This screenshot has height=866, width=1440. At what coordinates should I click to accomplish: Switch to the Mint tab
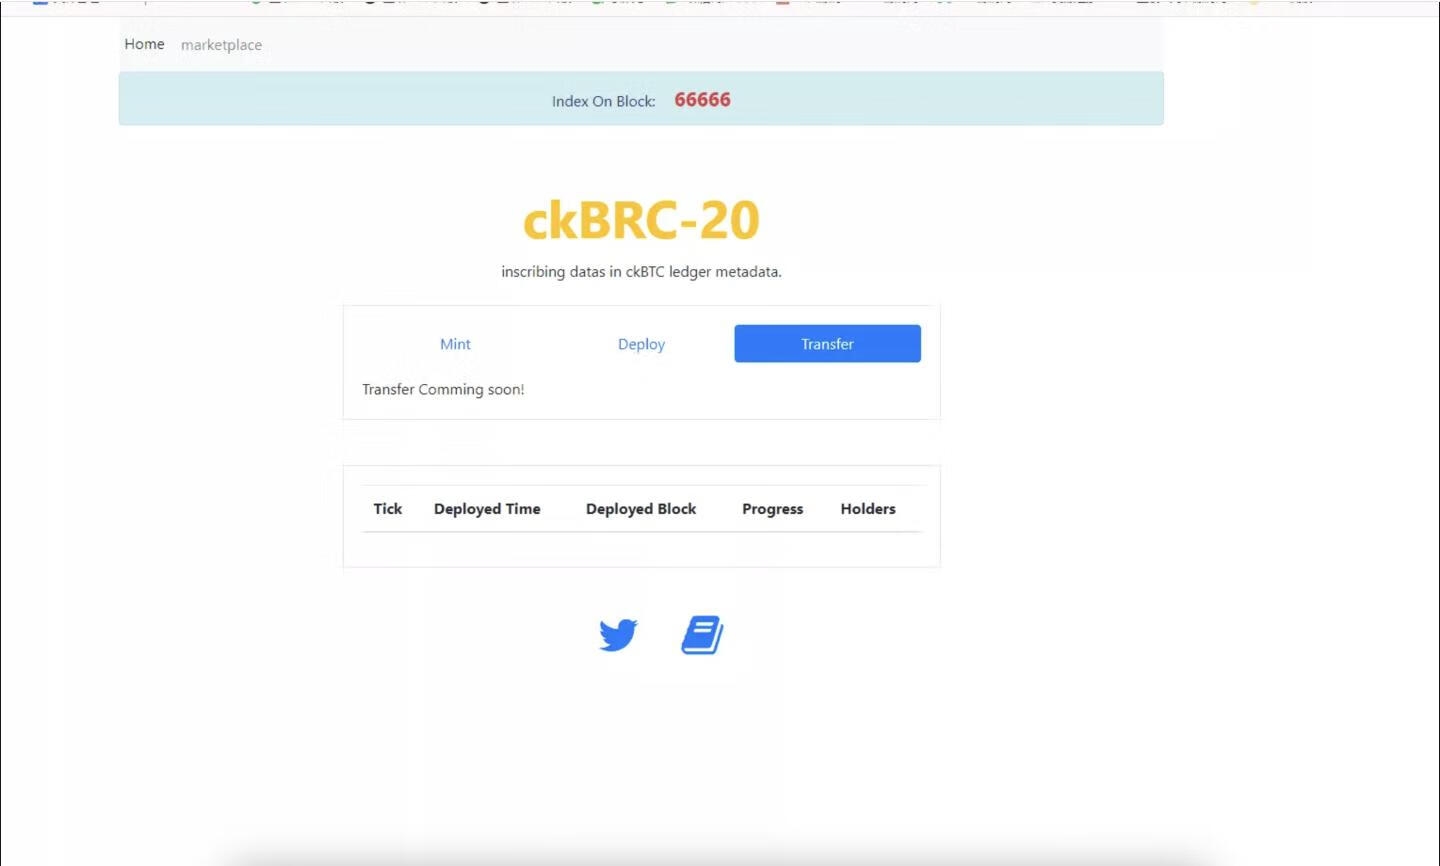click(455, 344)
